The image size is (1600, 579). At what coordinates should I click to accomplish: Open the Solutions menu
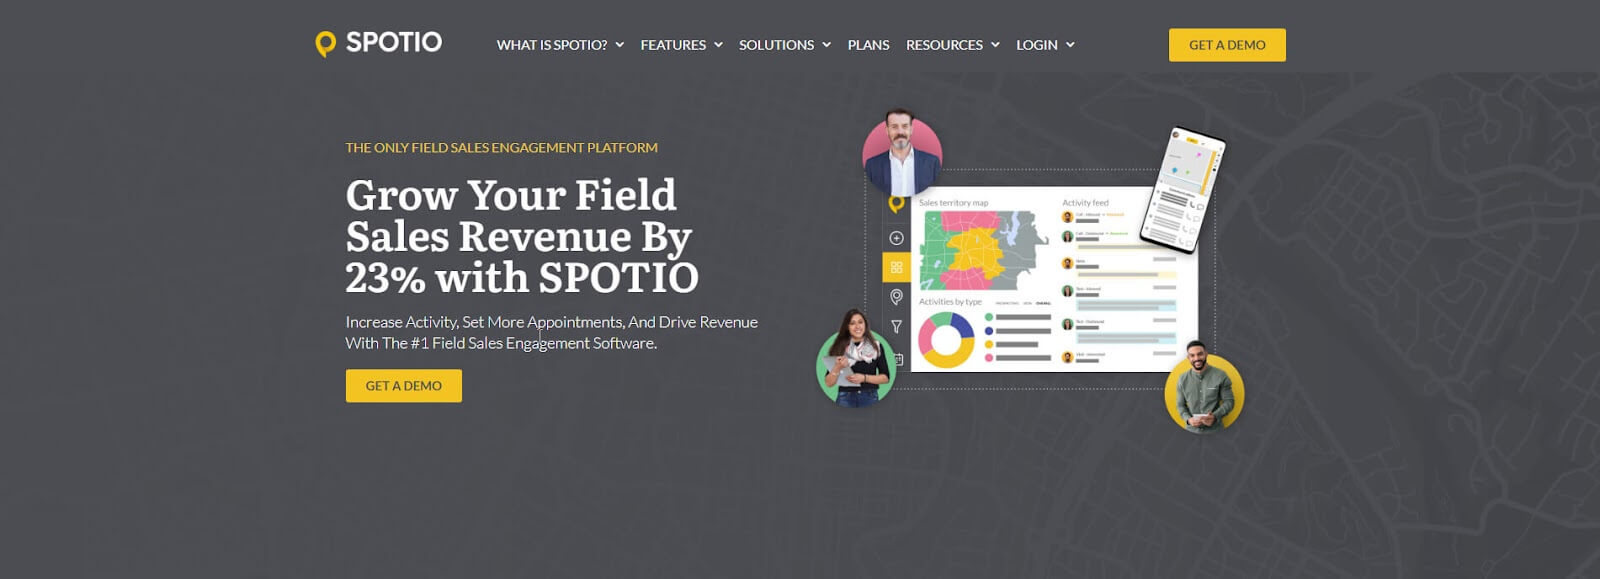(776, 45)
